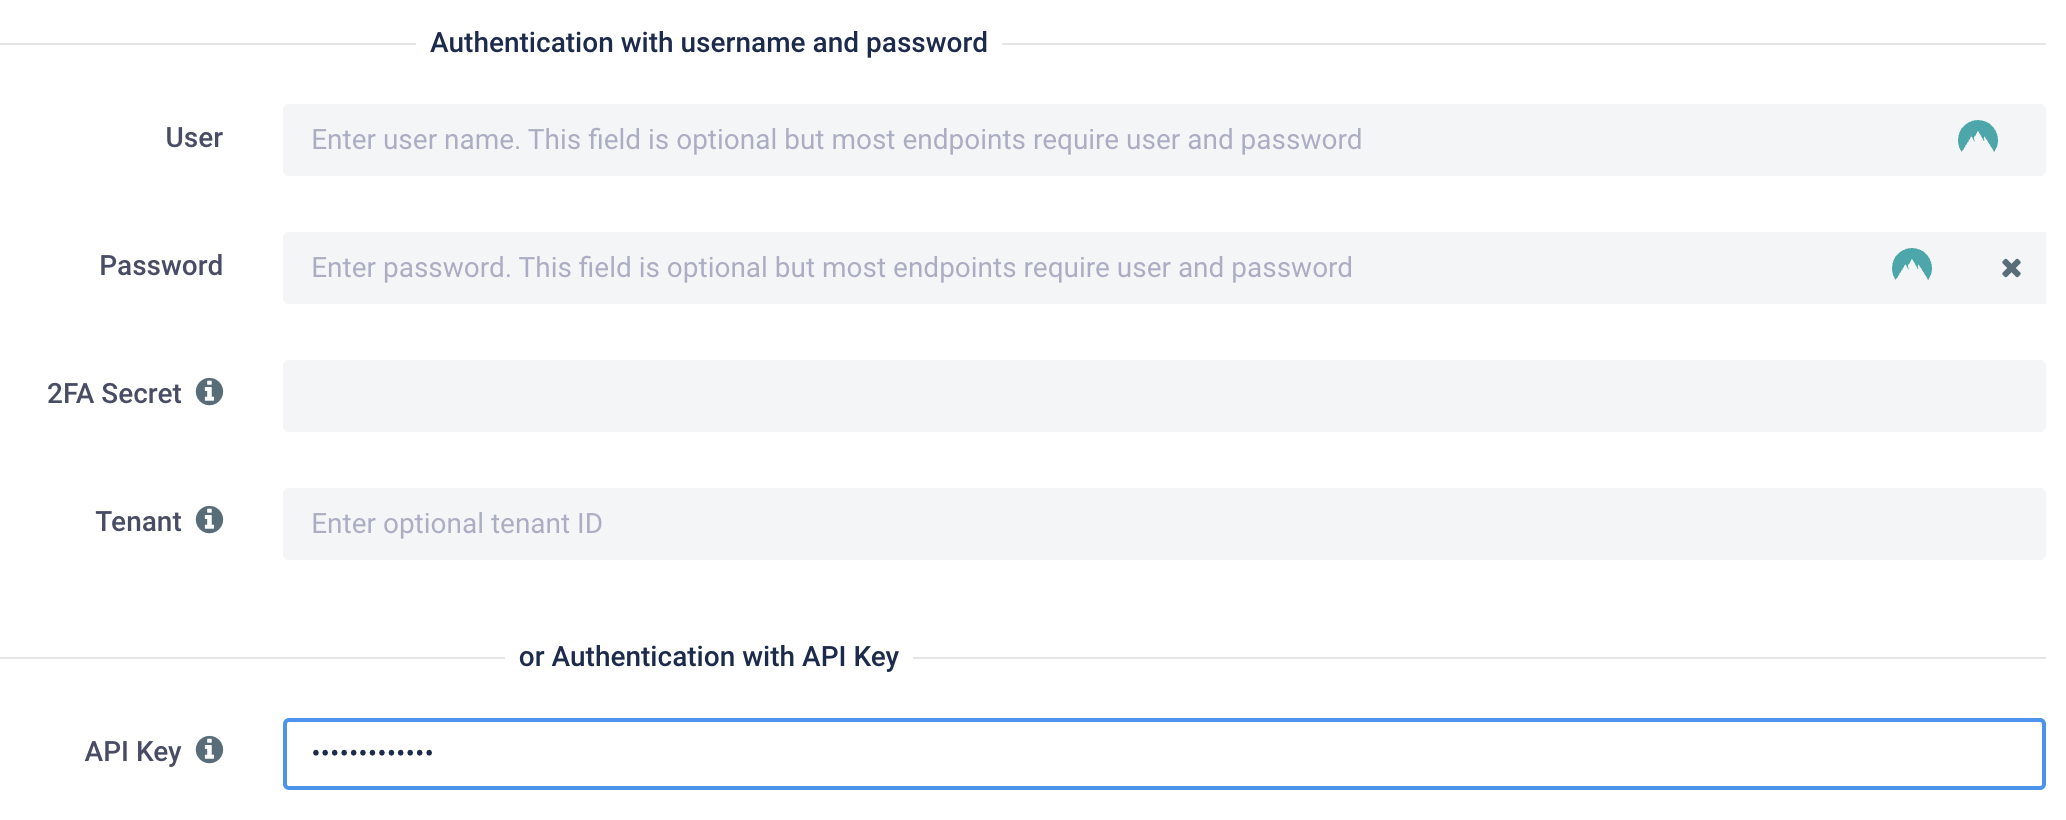This screenshot has height=820, width=2066.
Task: Click the password manager icon in User field
Action: (1977, 138)
